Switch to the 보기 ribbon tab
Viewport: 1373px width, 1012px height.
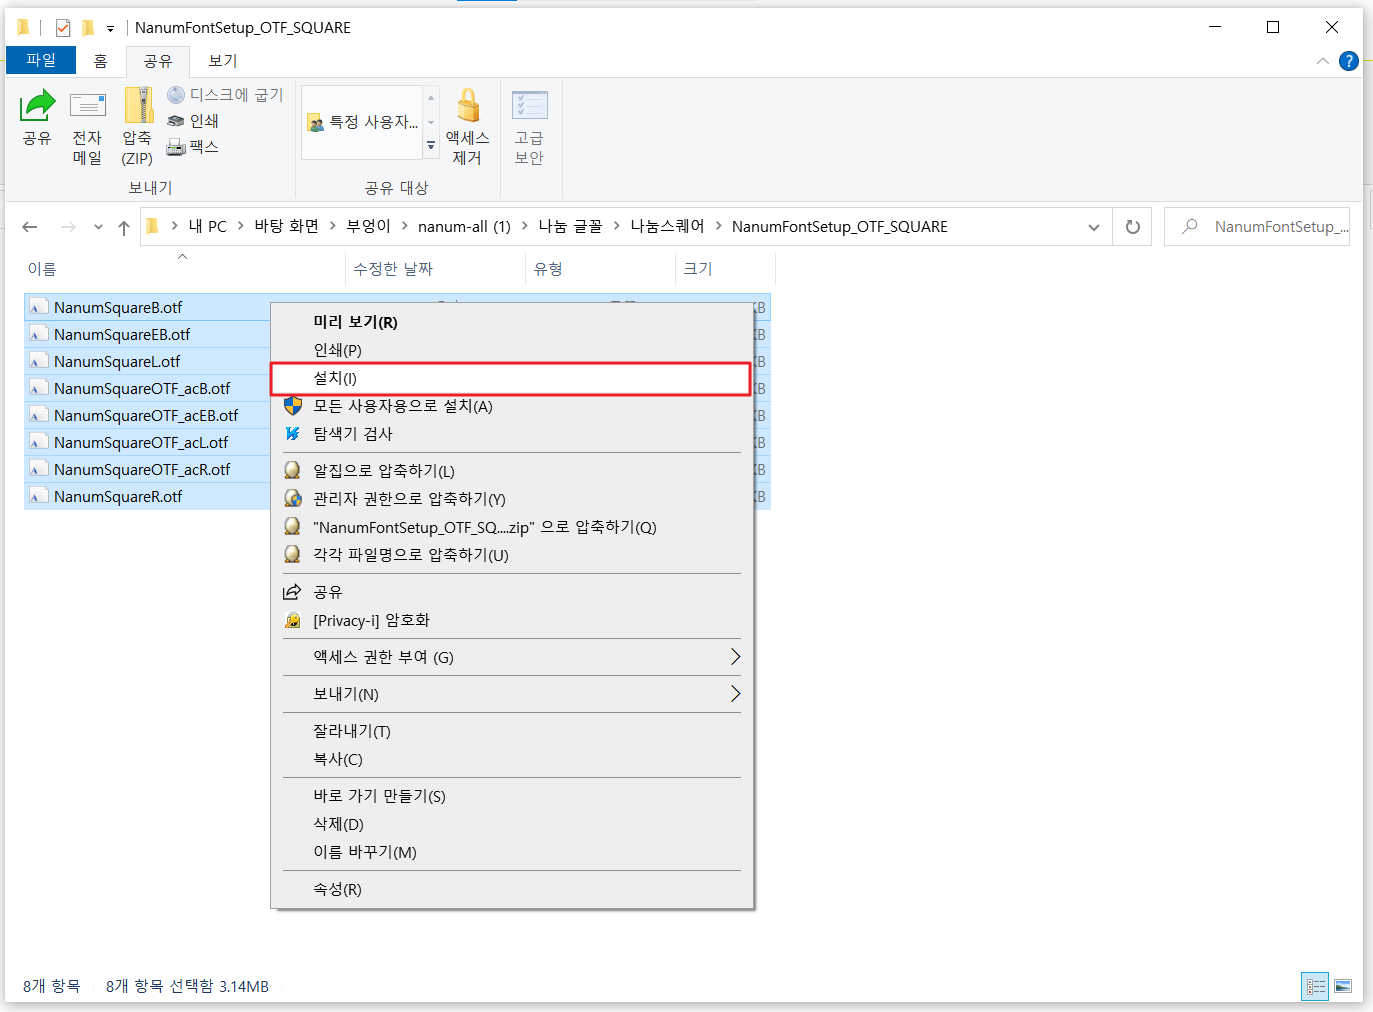click(x=223, y=61)
